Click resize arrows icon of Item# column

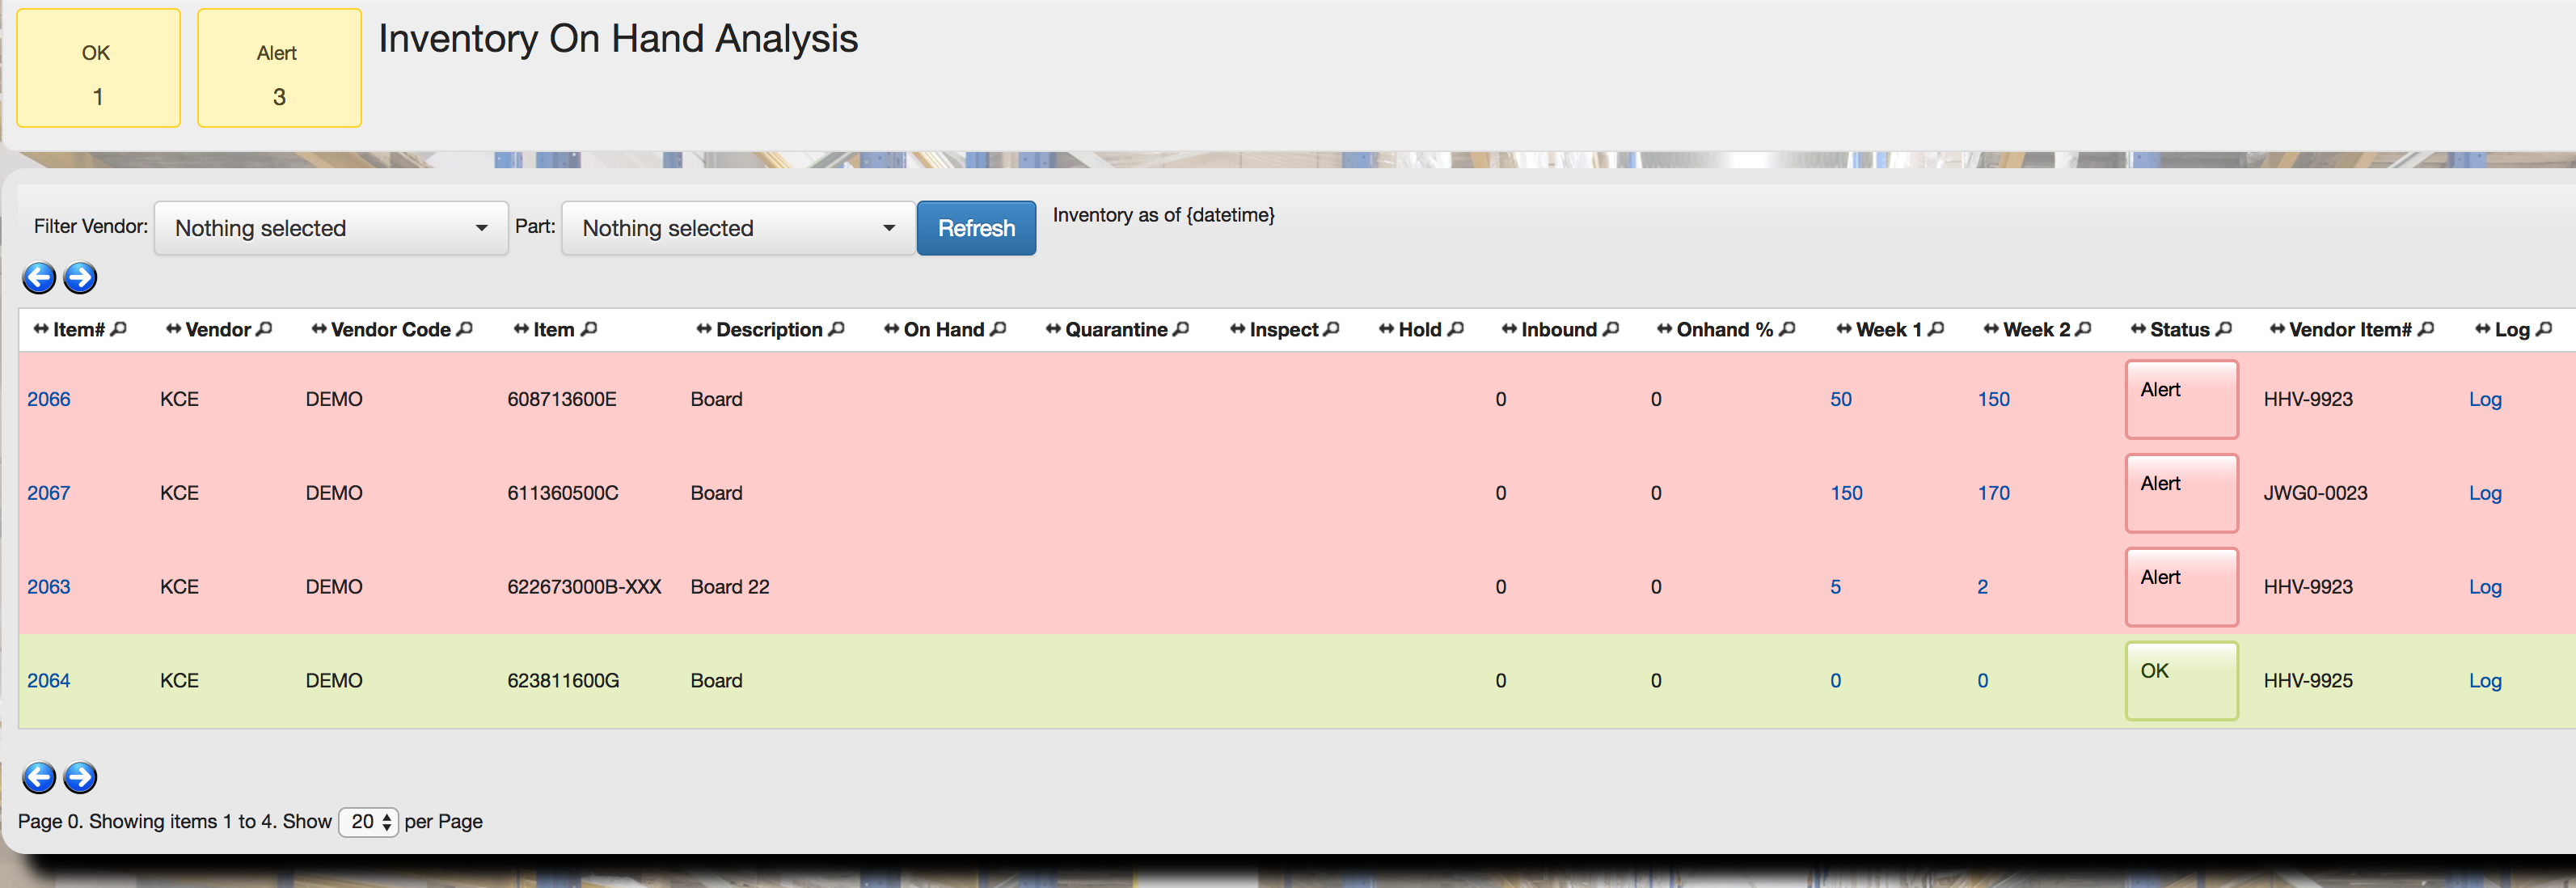point(41,329)
